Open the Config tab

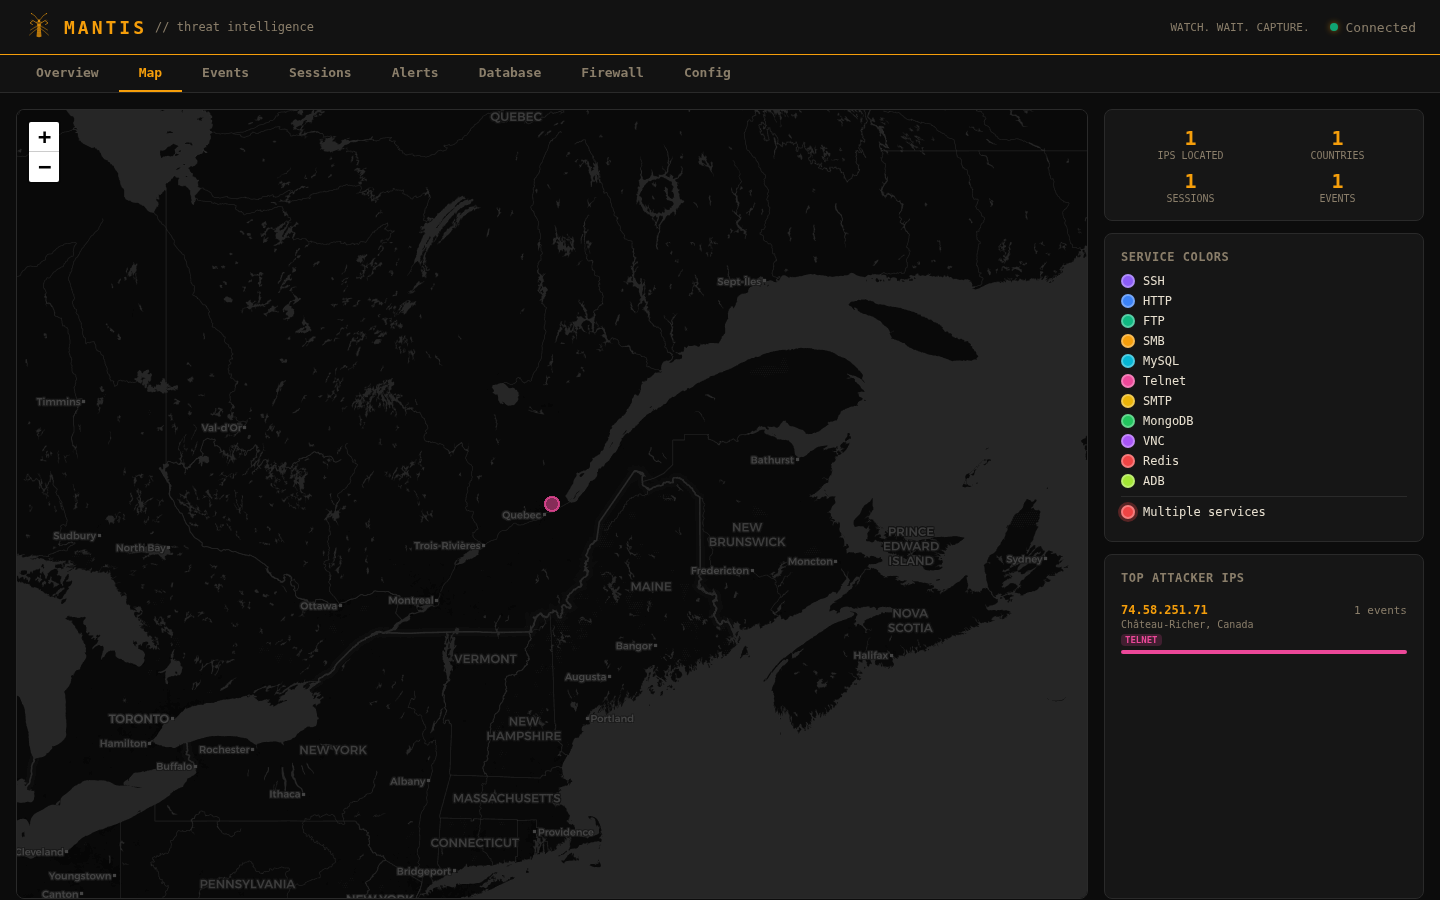707,73
